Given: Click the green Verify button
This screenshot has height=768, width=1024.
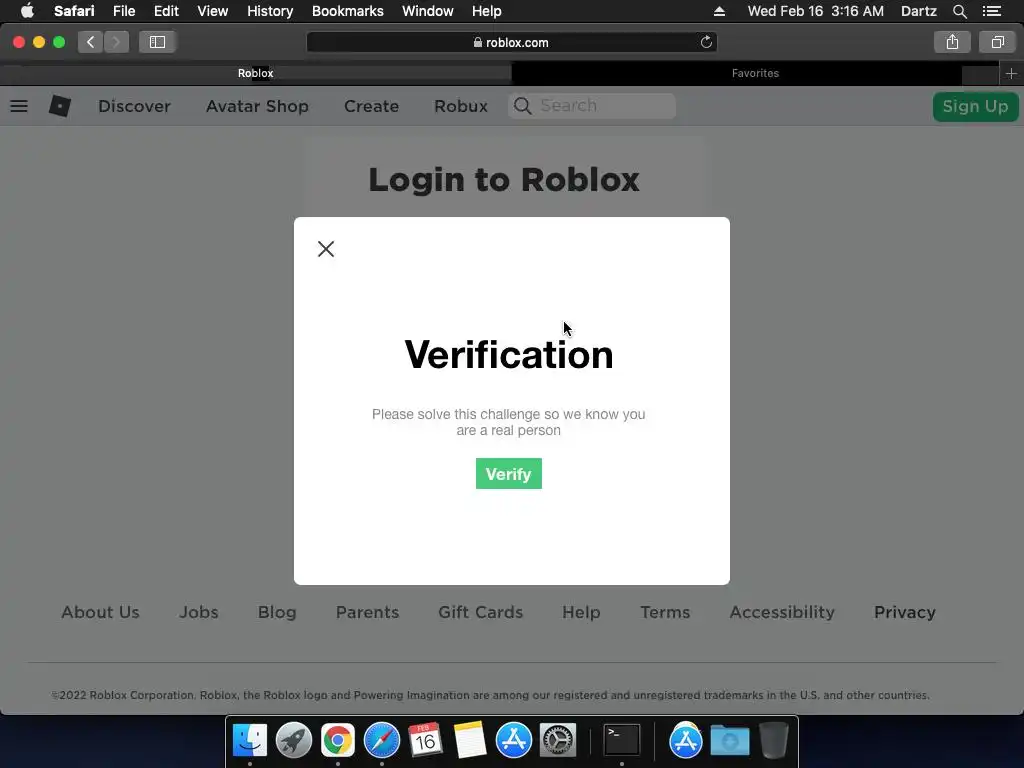Looking at the screenshot, I should pos(509,473).
